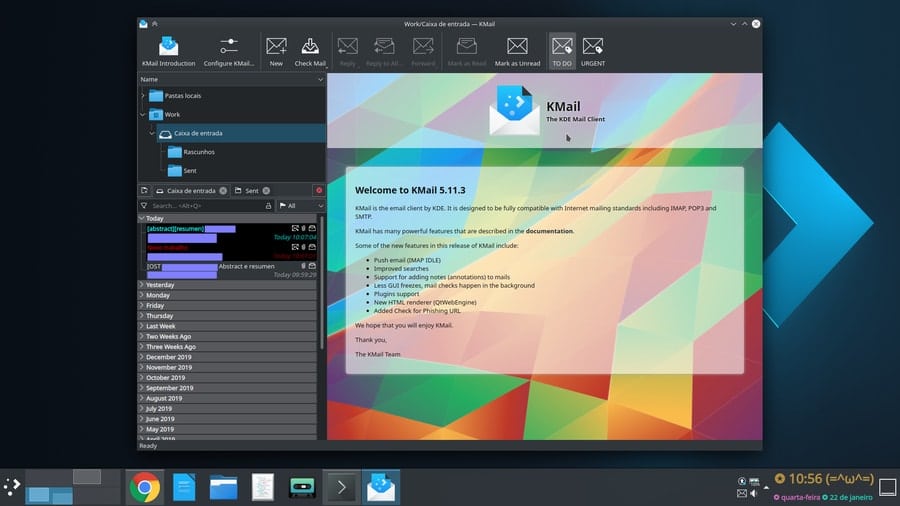Click the Forward toolbar button
900x506 pixels.
point(423,52)
